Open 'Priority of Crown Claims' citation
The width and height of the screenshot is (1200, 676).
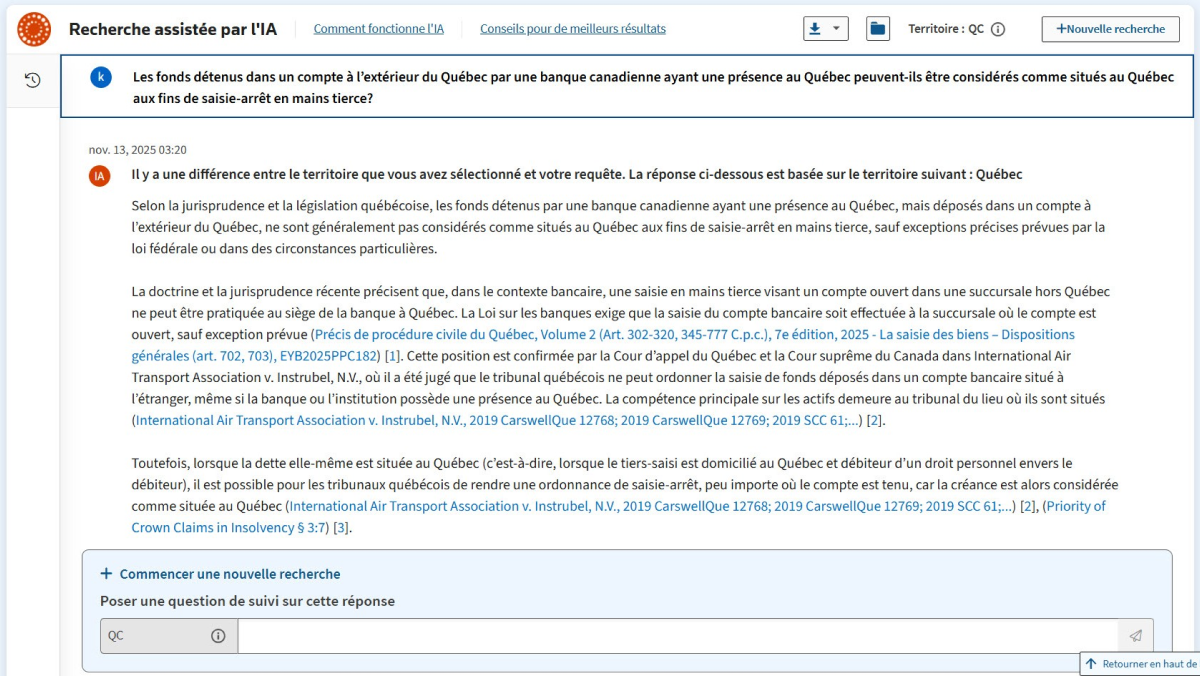point(1076,506)
